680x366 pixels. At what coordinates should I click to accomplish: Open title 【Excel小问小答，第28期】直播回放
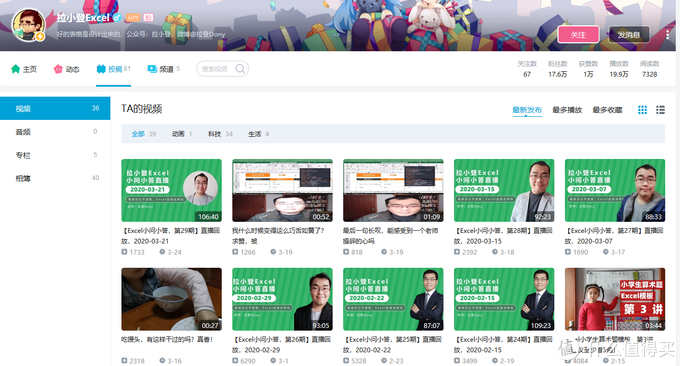tap(503, 236)
